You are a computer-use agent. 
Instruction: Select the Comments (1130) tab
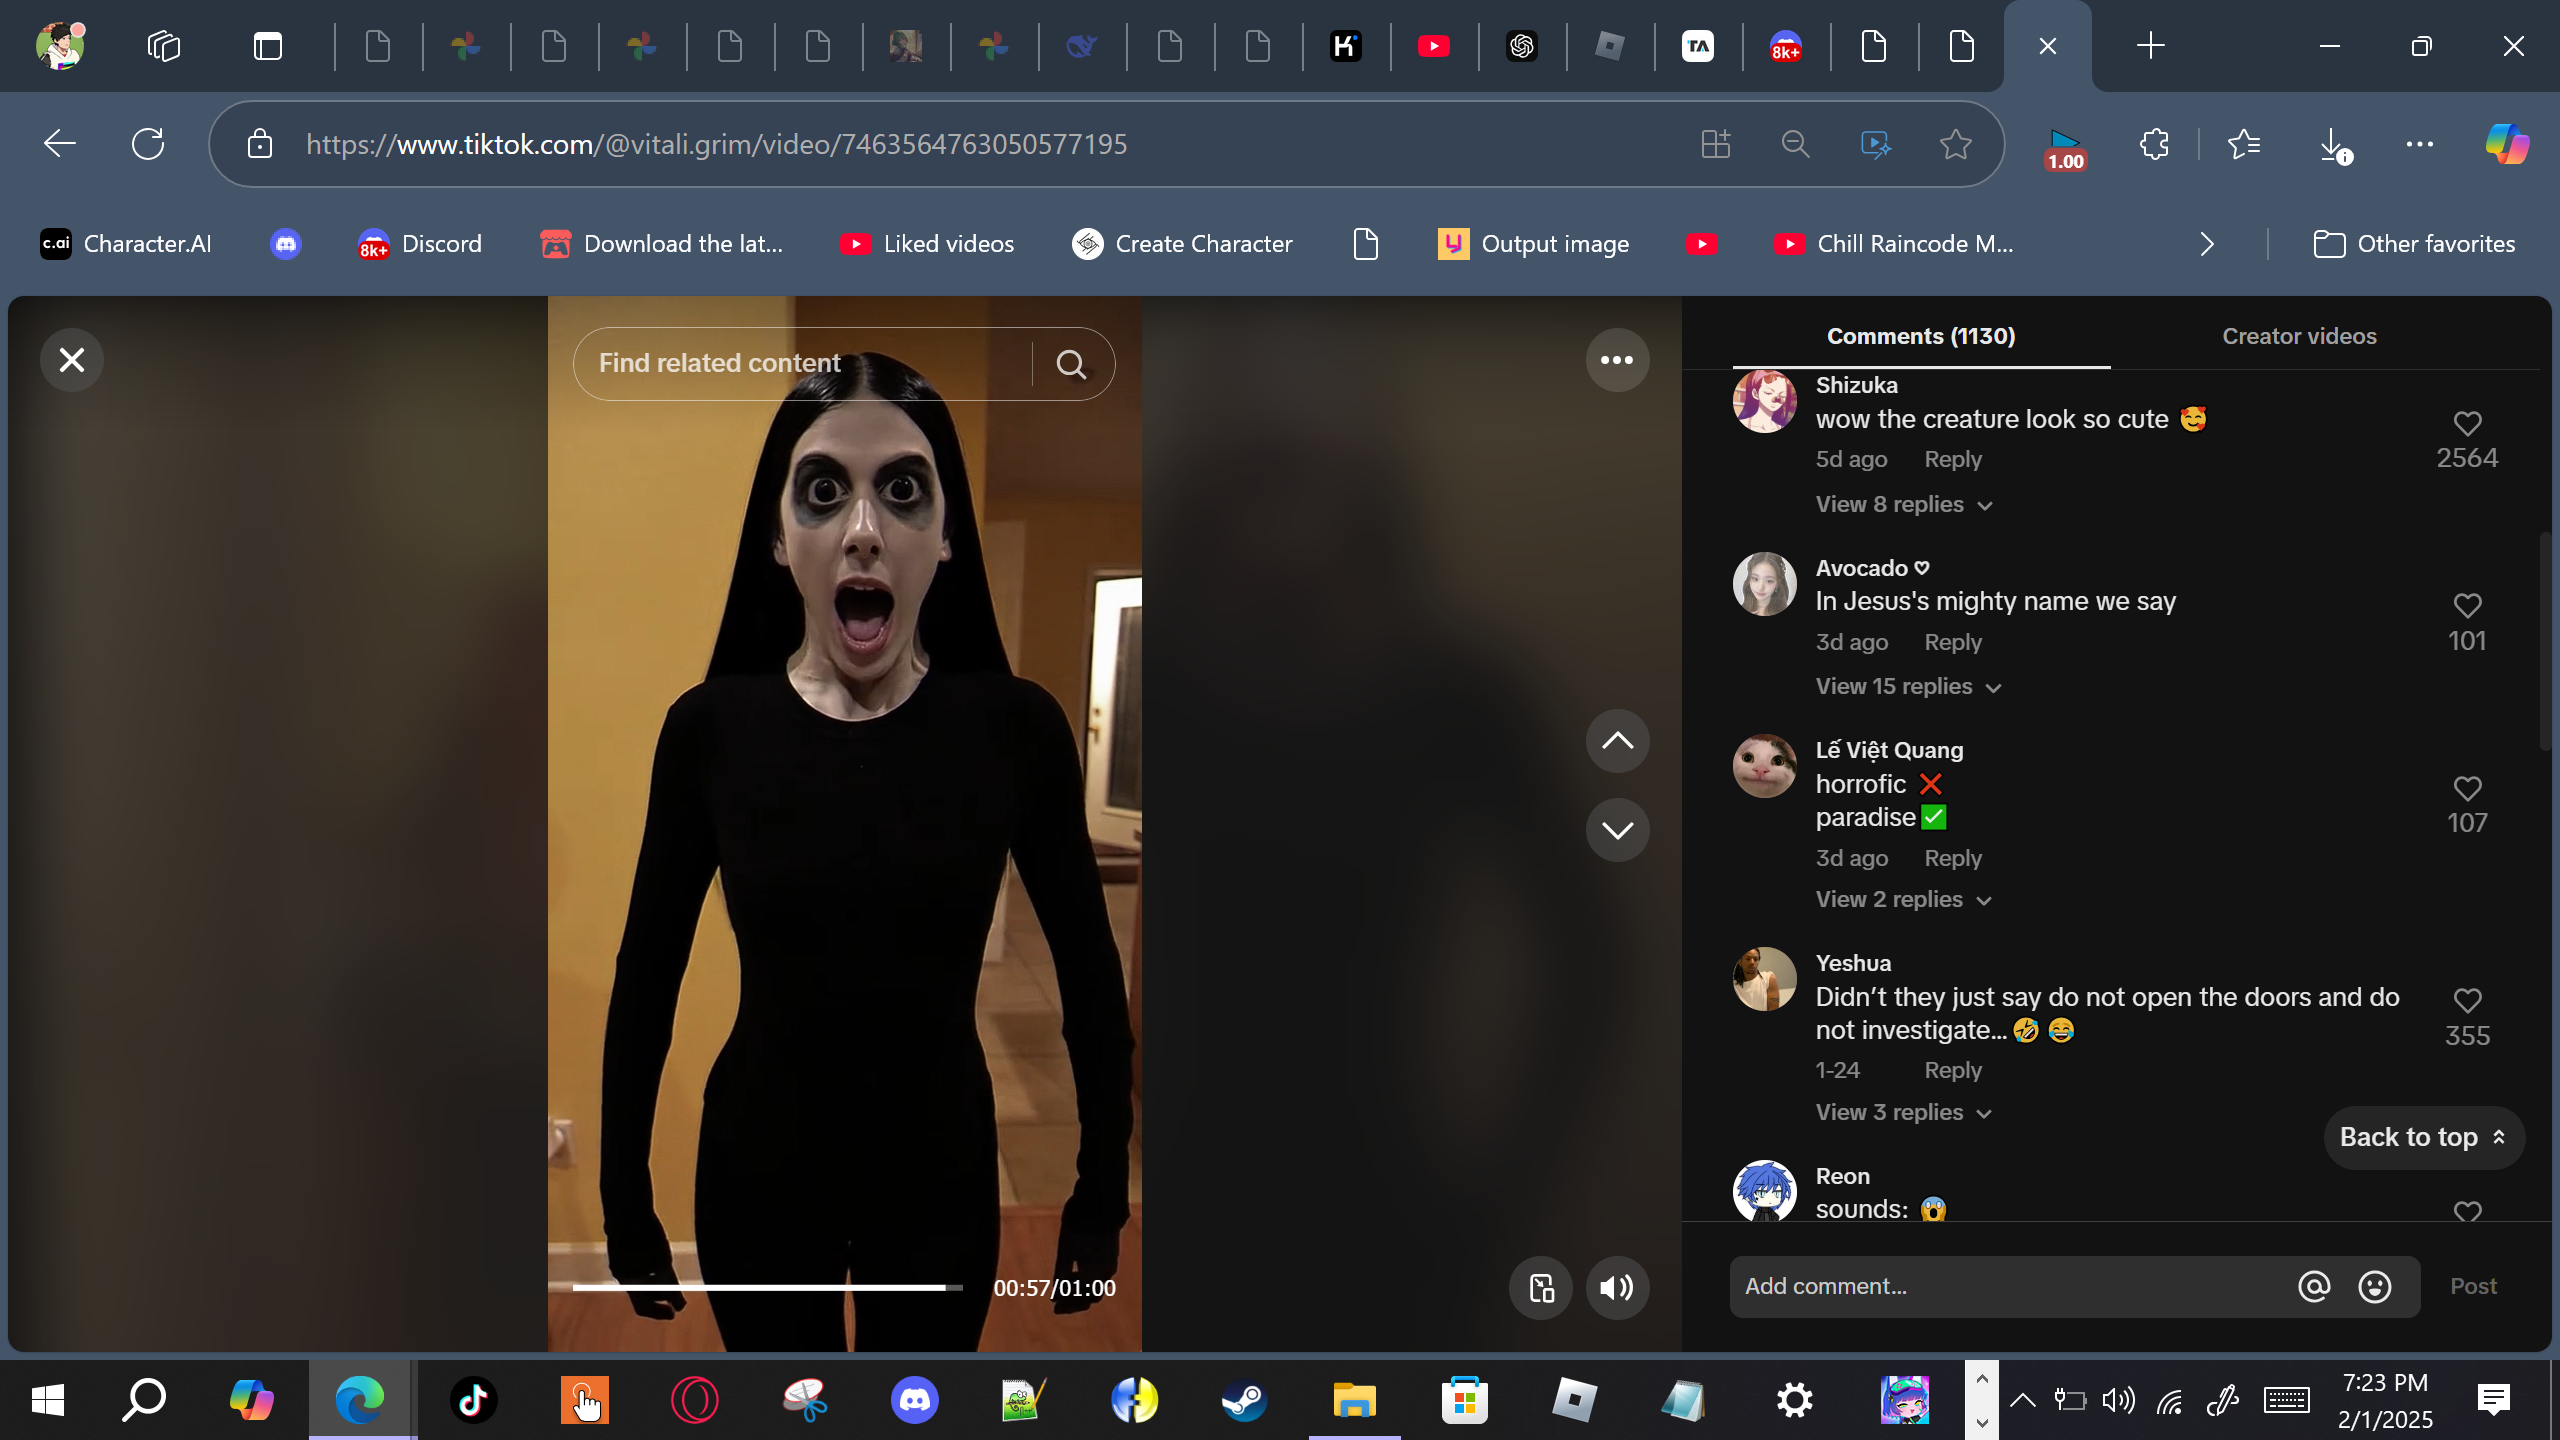pos(1920,337)
